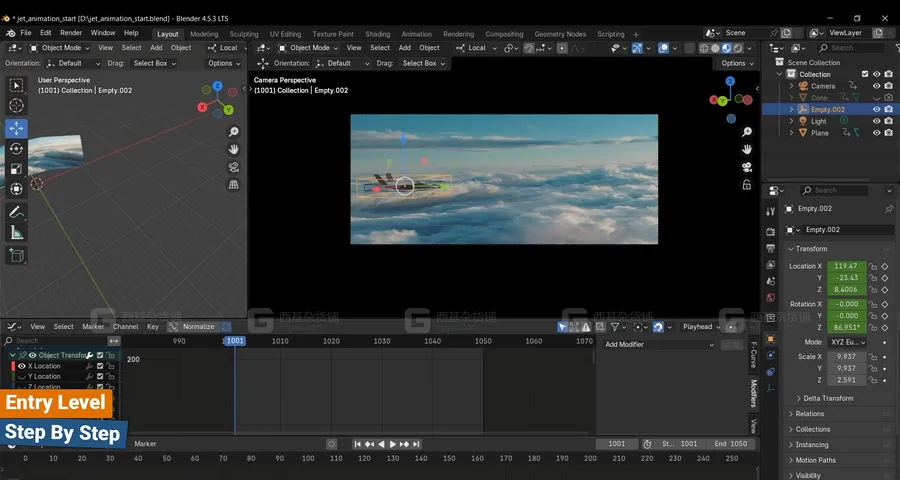Pin the Empty.002 properties panel
Image resolution: width=900 pixels, height=480 pixels.
coord(889,209)
